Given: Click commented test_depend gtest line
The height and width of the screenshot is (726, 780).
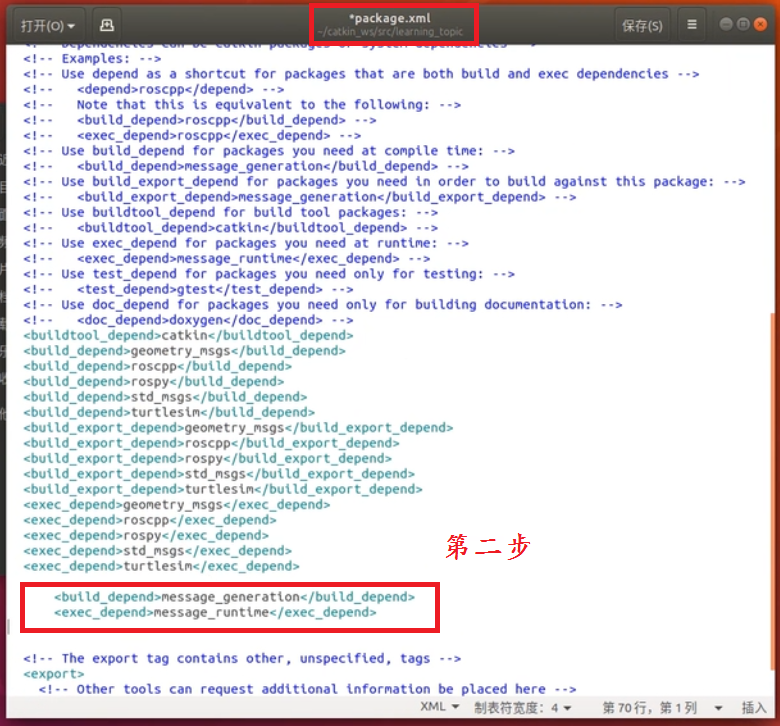Looking at the screenshot, I should pos(188,290).
